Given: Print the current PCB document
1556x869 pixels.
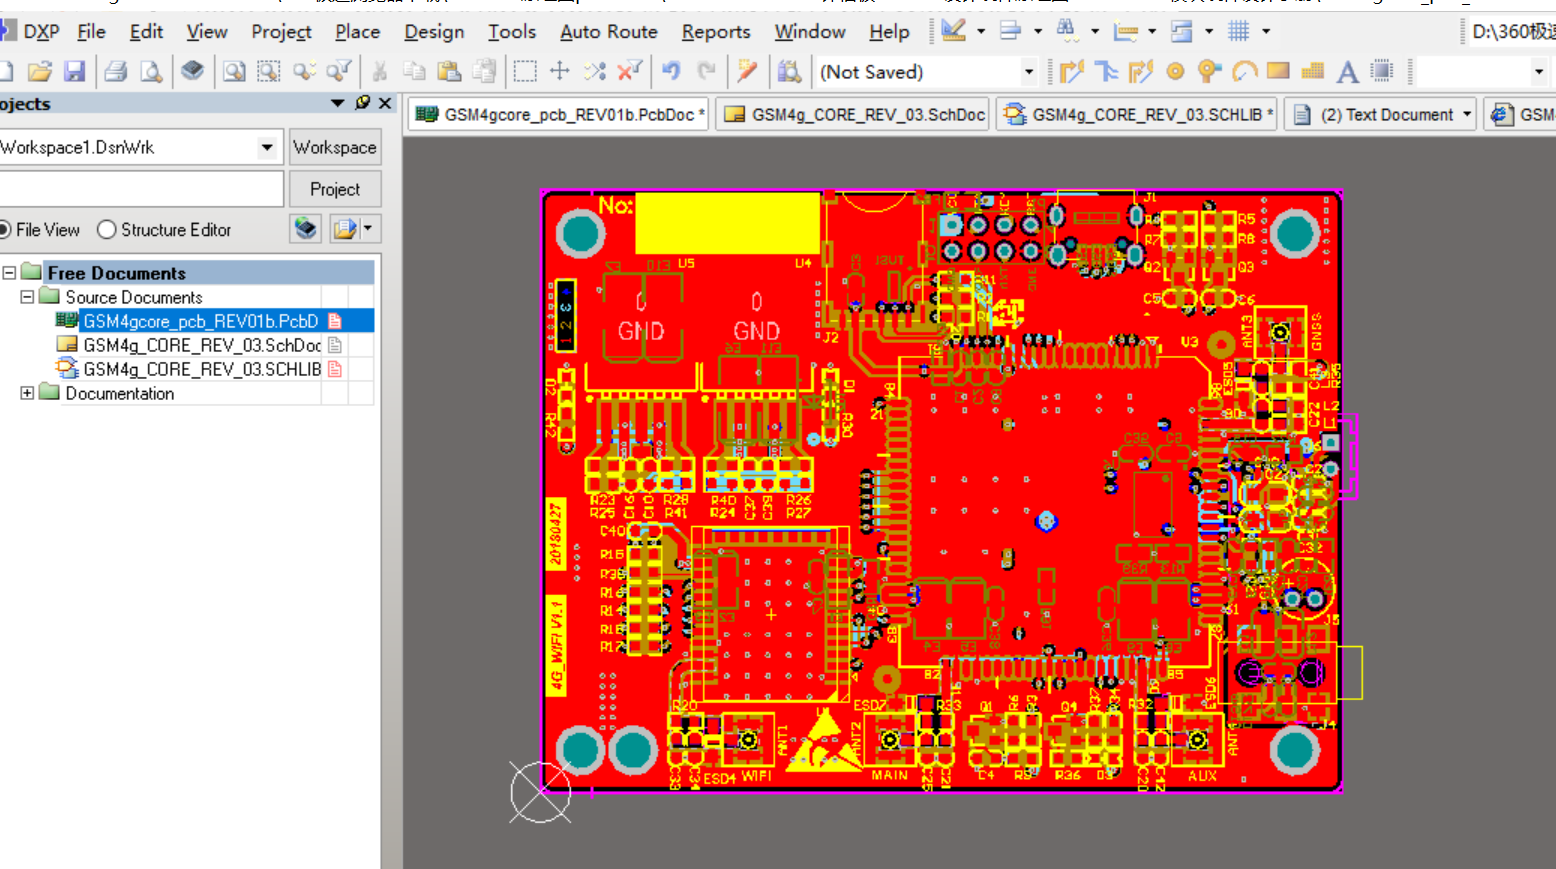Looking at the screenshot, I should pos(115,71).
